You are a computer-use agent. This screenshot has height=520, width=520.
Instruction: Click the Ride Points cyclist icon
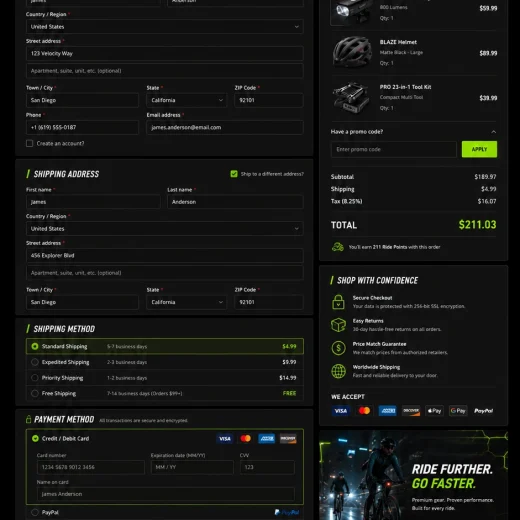[x=338, y=247]
